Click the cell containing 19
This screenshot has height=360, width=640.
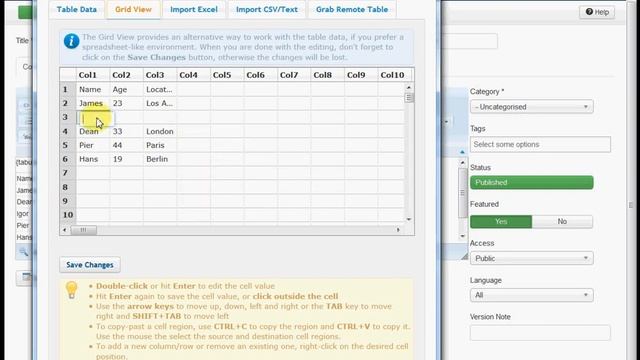[x=126, y=159]
